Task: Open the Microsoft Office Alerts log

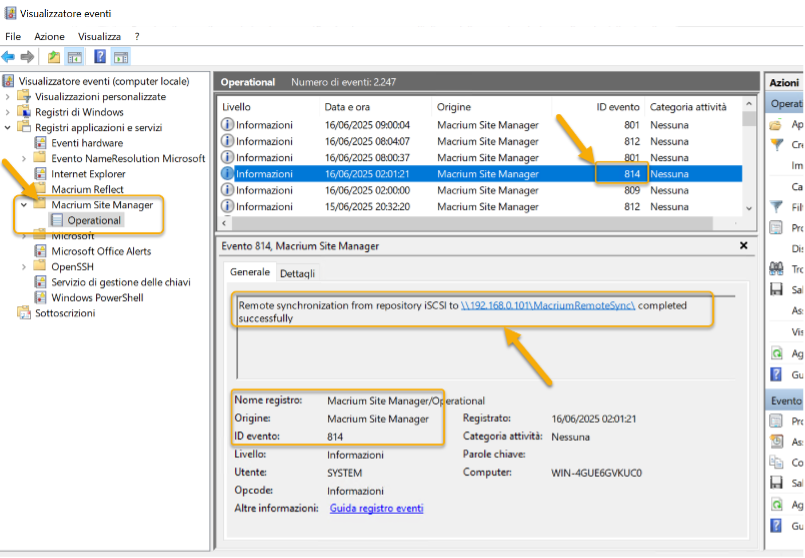Action: tap(101, 251)
